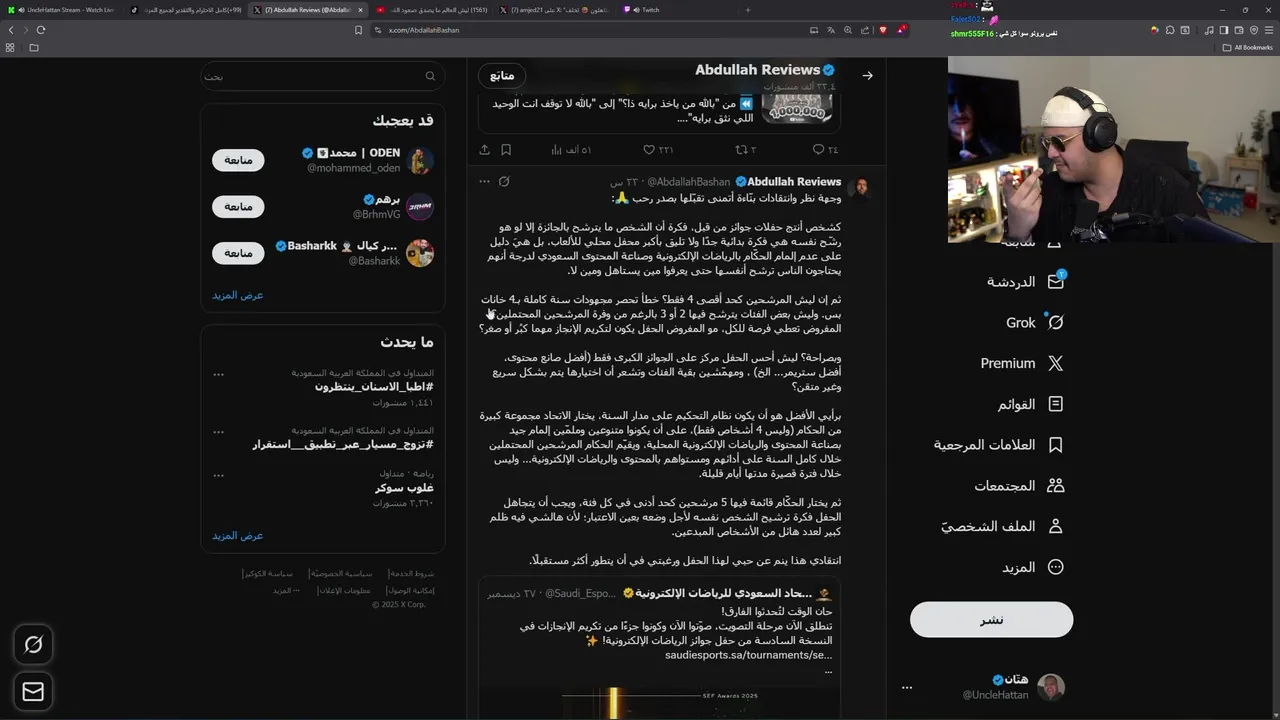Image resolution: width=1280 pixels, height=720 pixels.
Task: Open Premium from the sidebar
Action: tap(1022, 363)
